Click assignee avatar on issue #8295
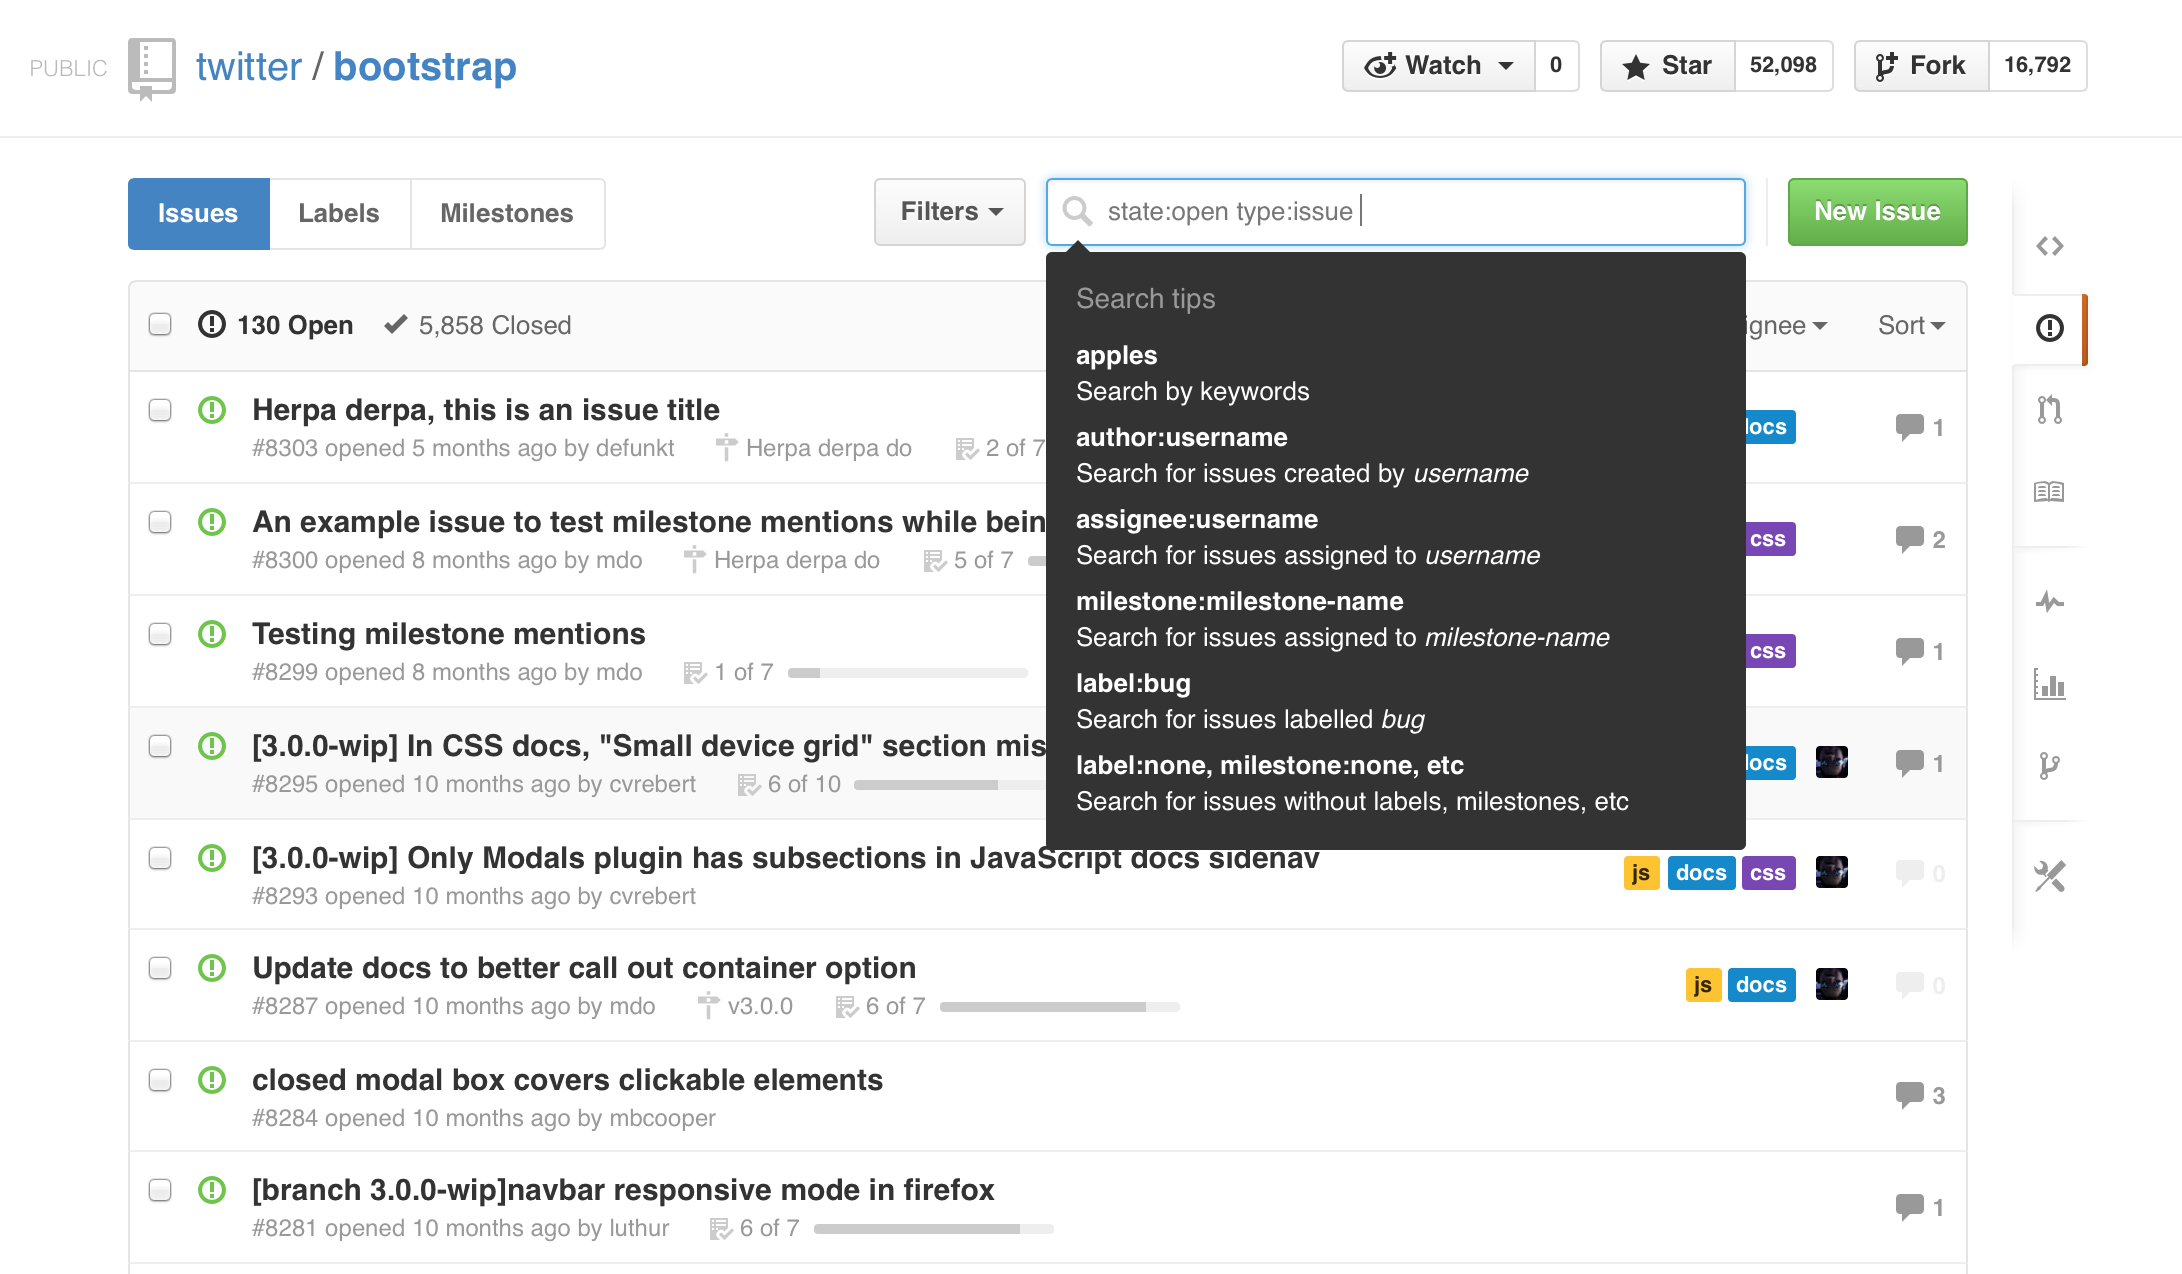This screenshot has height=1274, width=2182. click(x=1831, y=763)
